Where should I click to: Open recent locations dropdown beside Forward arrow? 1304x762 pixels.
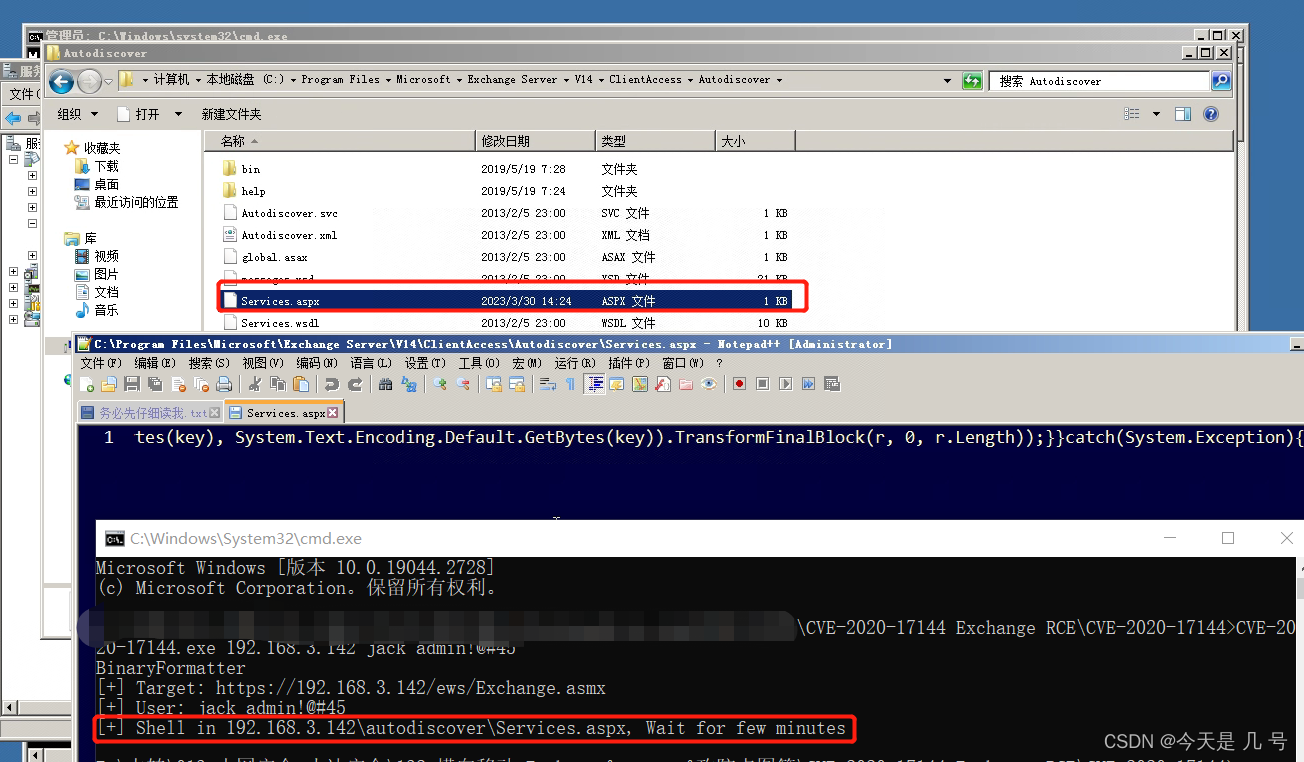tap(108, 81)
